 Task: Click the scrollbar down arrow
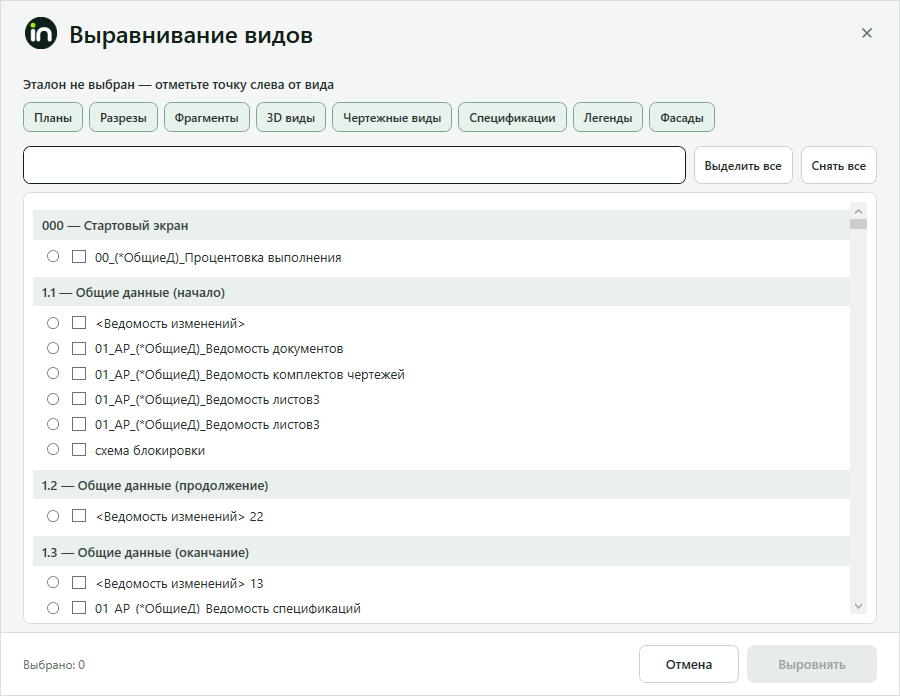[x=858, y=606]
